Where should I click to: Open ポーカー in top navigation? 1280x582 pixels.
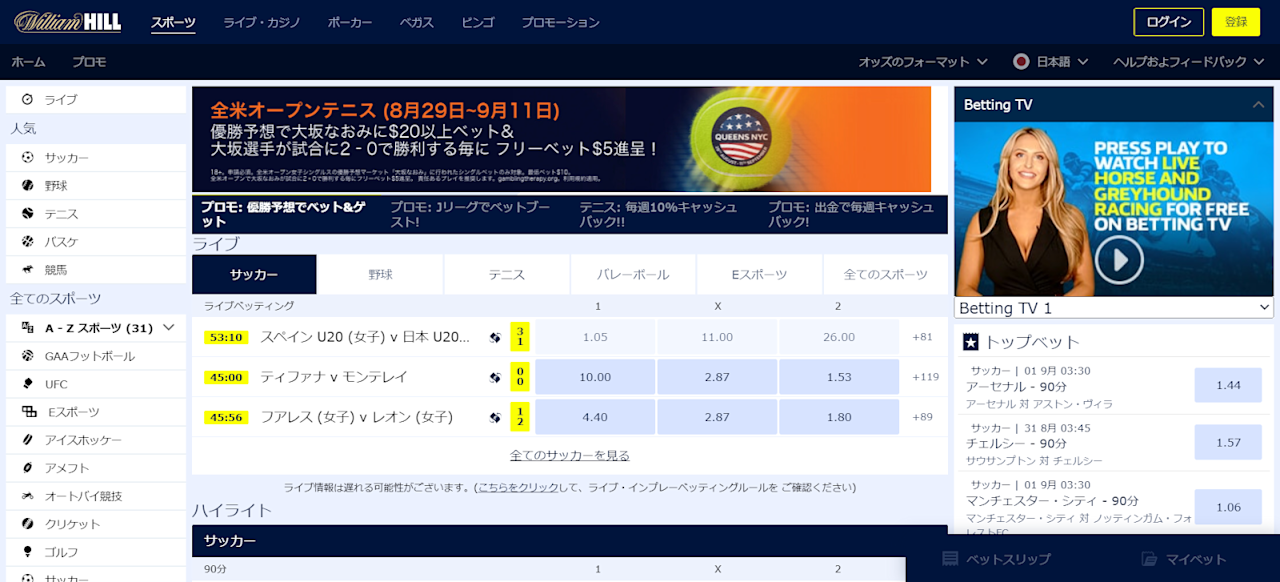(350, 22)
